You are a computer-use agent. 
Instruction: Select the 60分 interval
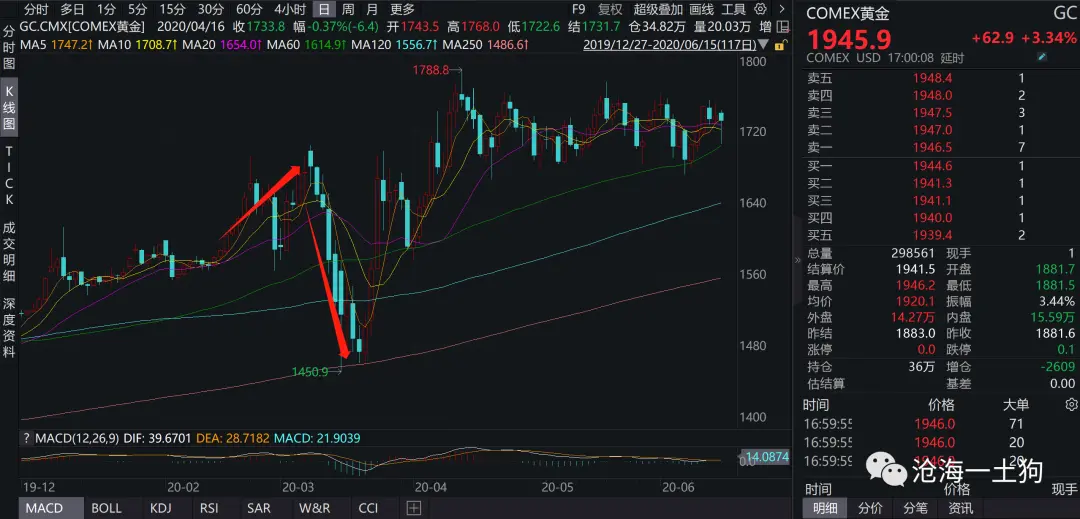249,10
